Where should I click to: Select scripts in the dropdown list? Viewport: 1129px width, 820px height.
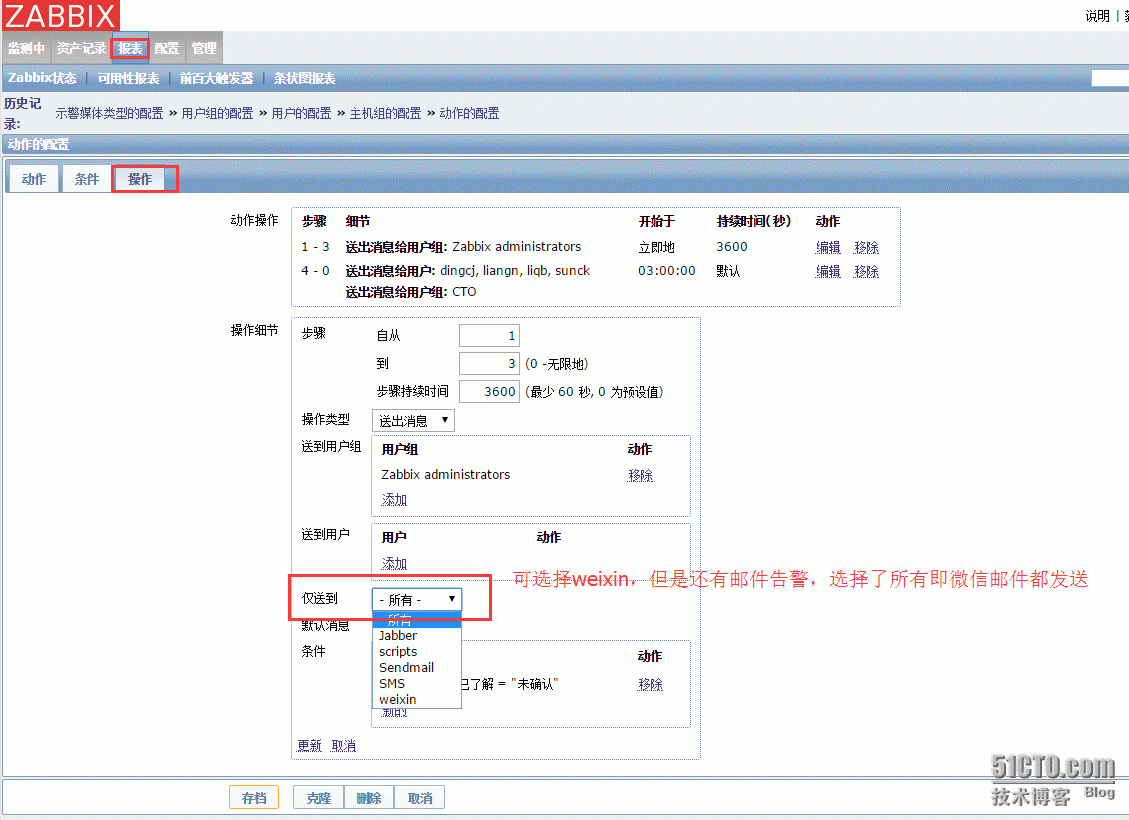(417, 652)
